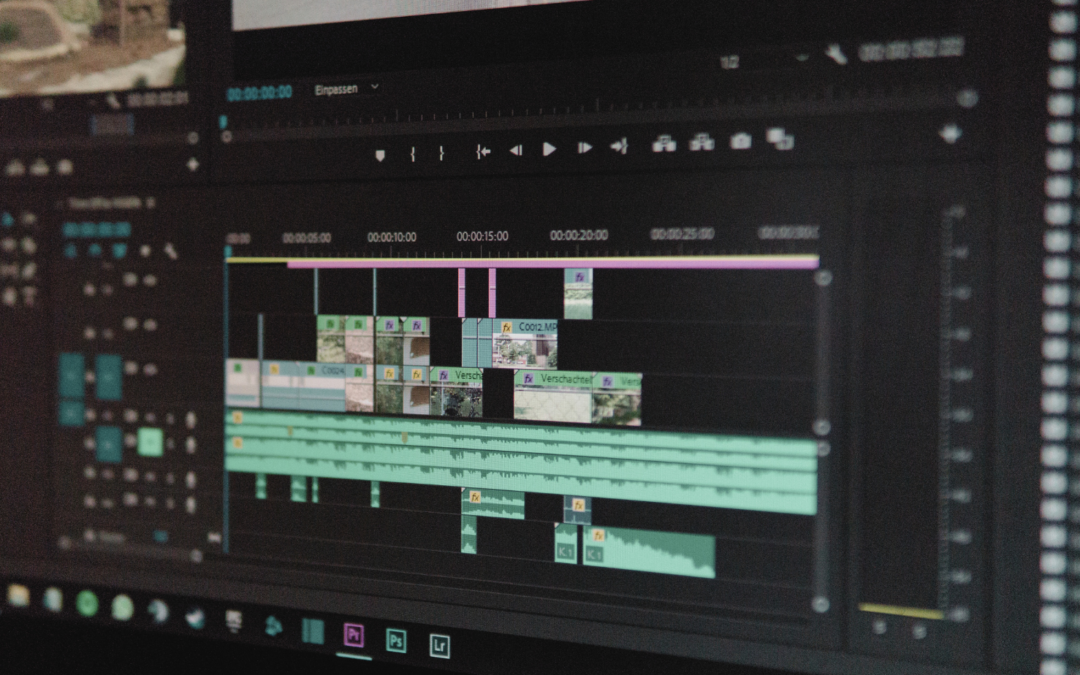Open the Program monitor button editor plus

(951, 133)
